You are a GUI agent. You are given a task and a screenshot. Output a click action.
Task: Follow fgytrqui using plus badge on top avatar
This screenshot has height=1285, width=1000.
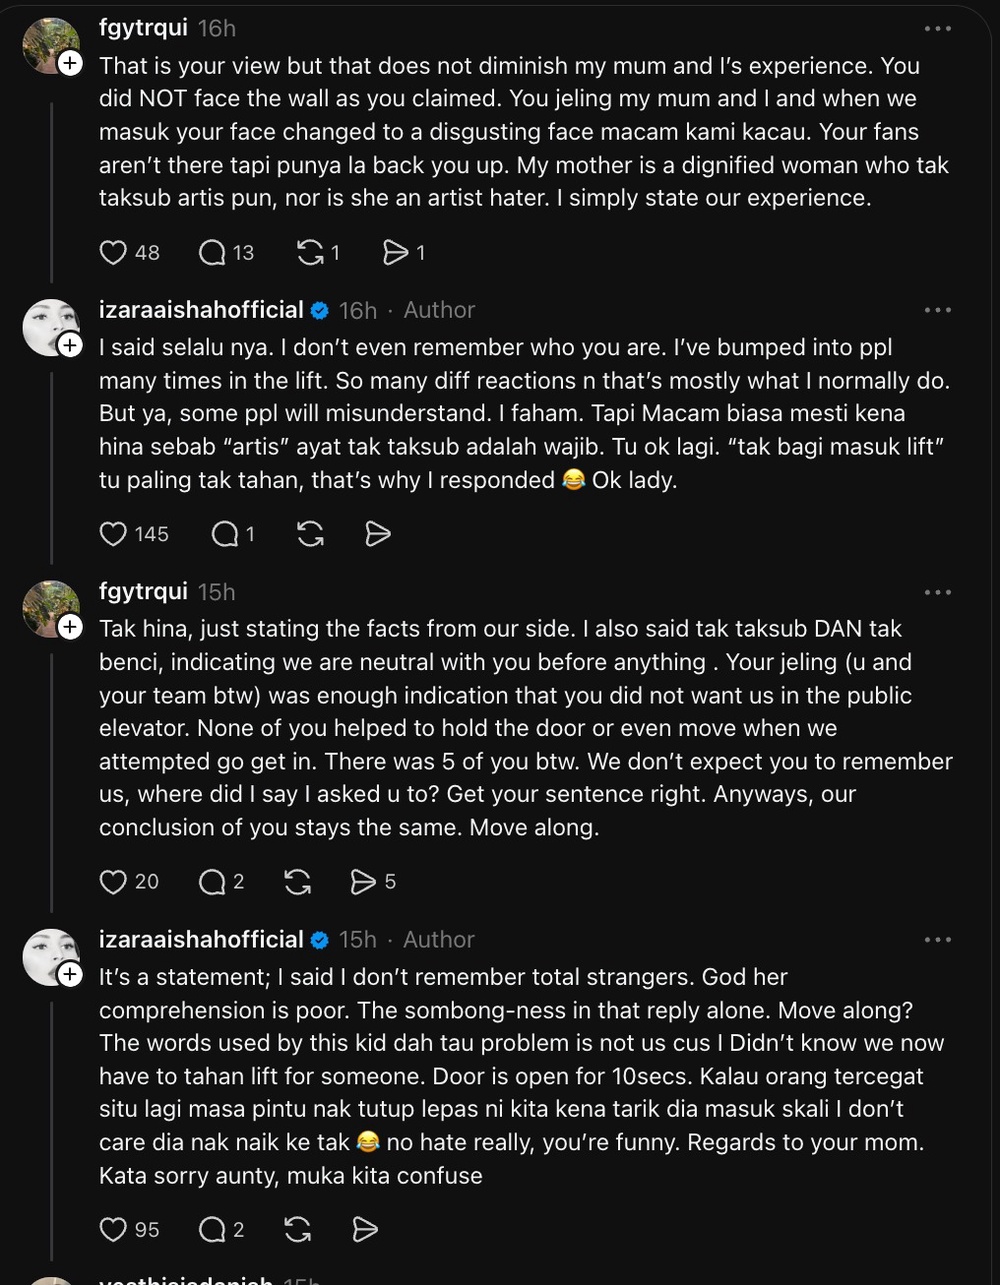(70, 64)
